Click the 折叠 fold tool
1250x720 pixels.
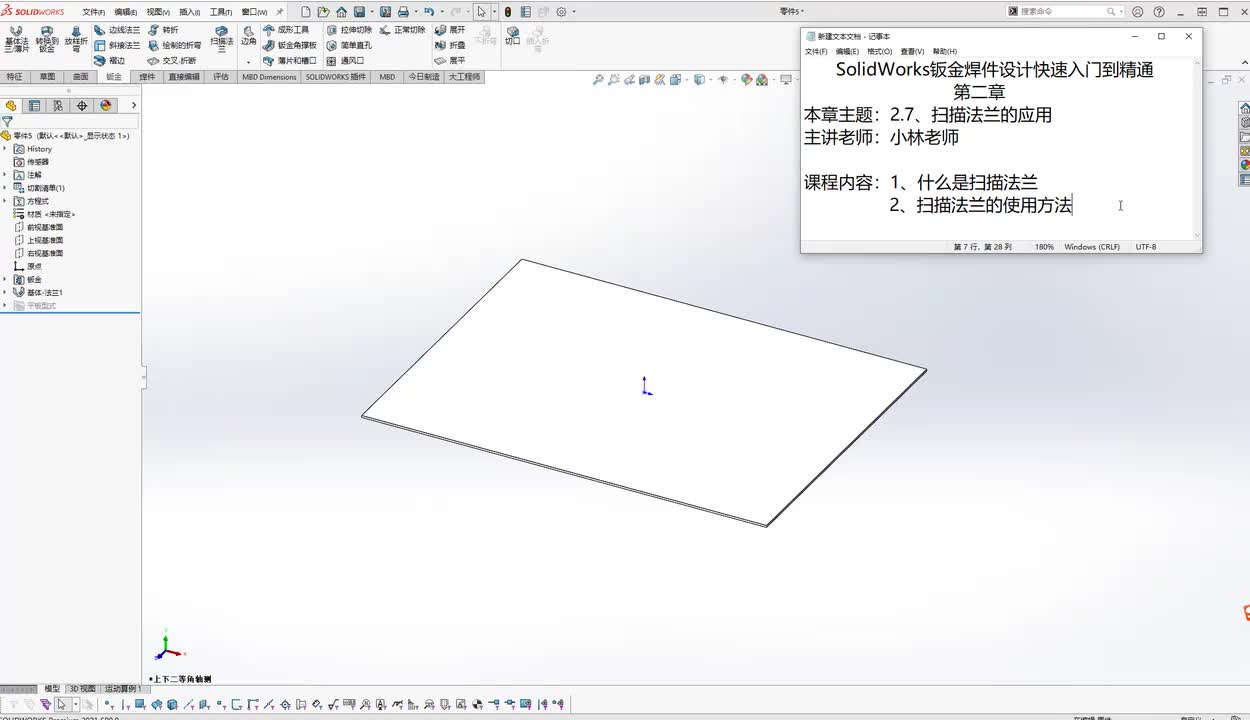pyautogui.click(x=450, y=45)
